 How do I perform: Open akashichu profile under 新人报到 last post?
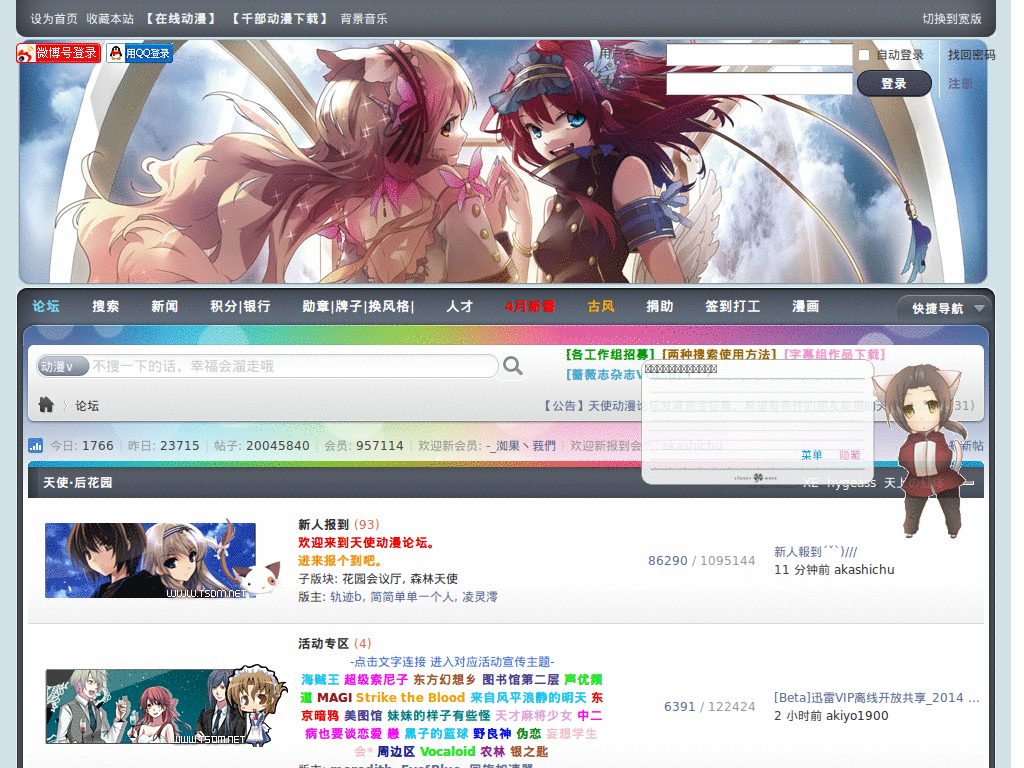(864, 569)
